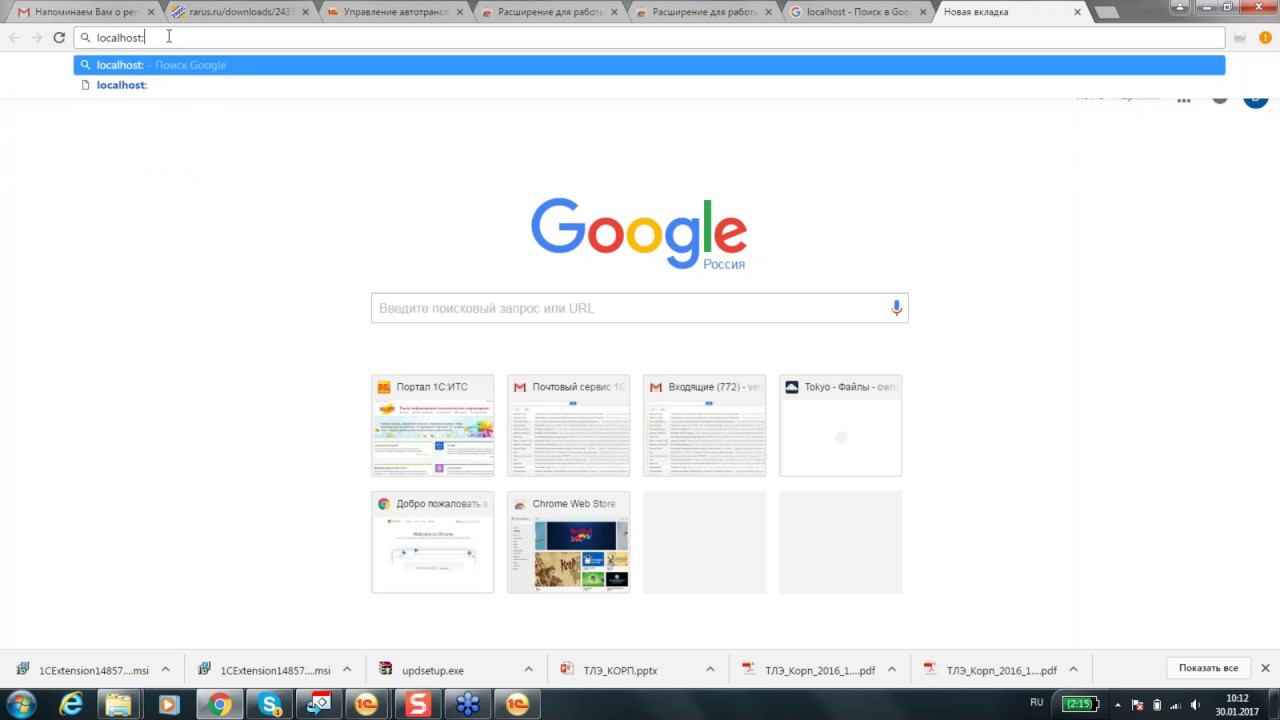Open the Почтовый сервис 1С thumbnail
The width and height of the screenshot is (1280, 720).
[x=568, y=425]
